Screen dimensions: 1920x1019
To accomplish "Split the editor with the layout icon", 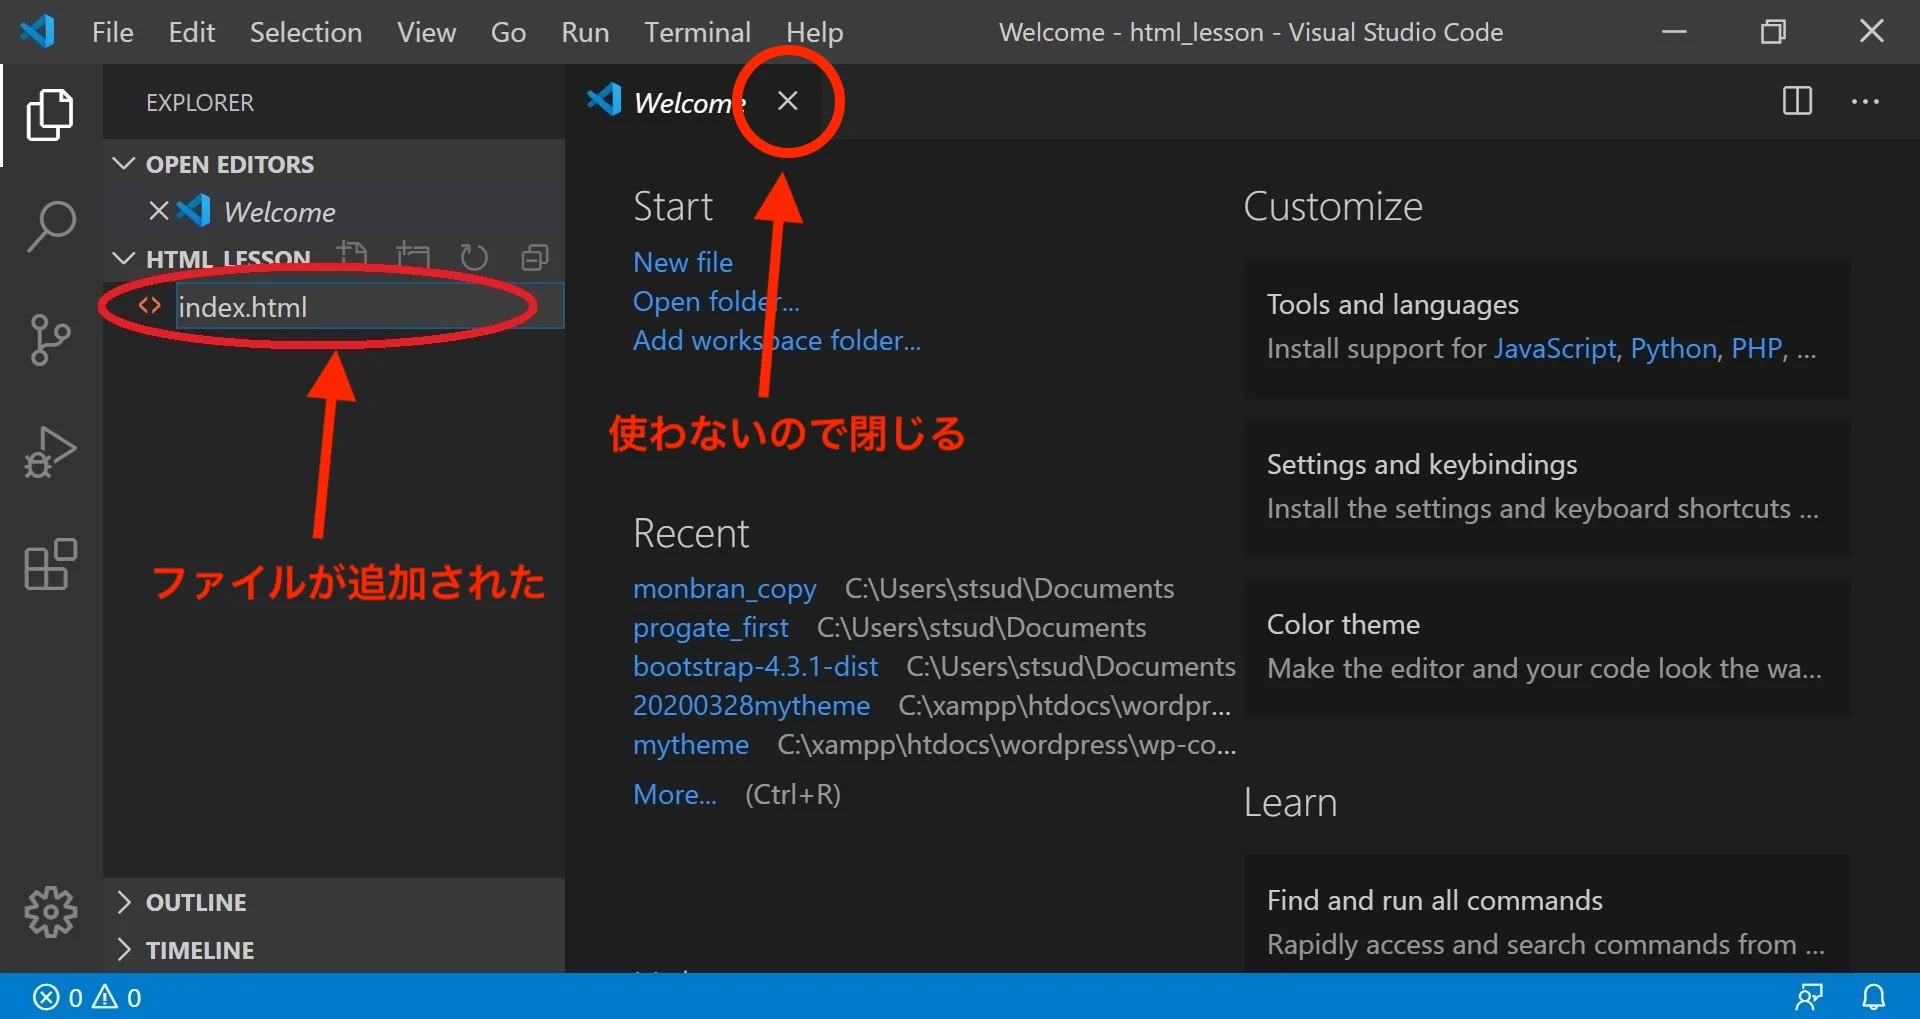I will click(x=1797, y=101).
